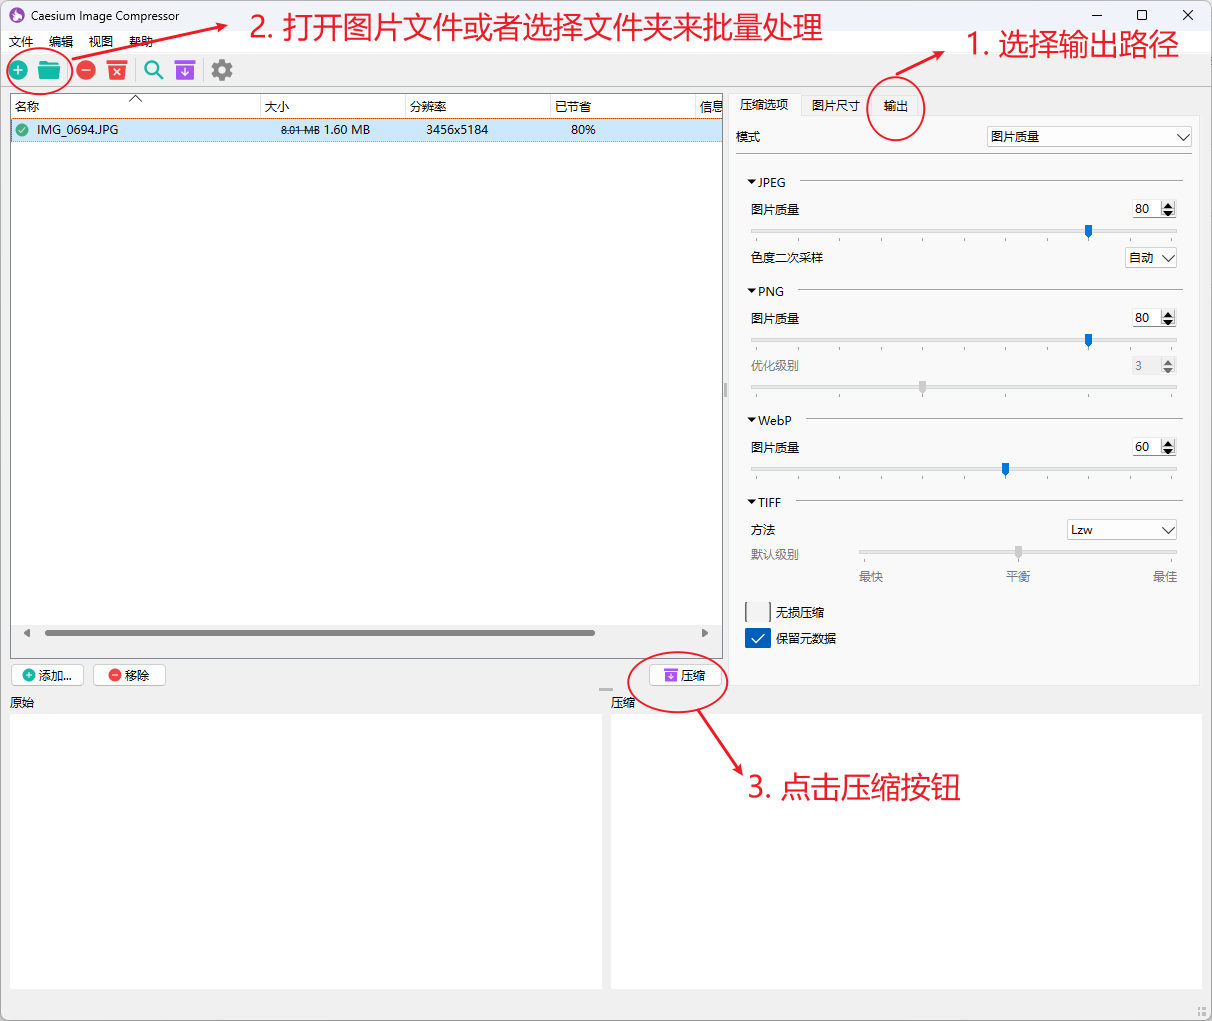Click green check status icon of IMG_0694.JPG
The width and height of the screenshot is (1212, 1021).
click(22, 130)
